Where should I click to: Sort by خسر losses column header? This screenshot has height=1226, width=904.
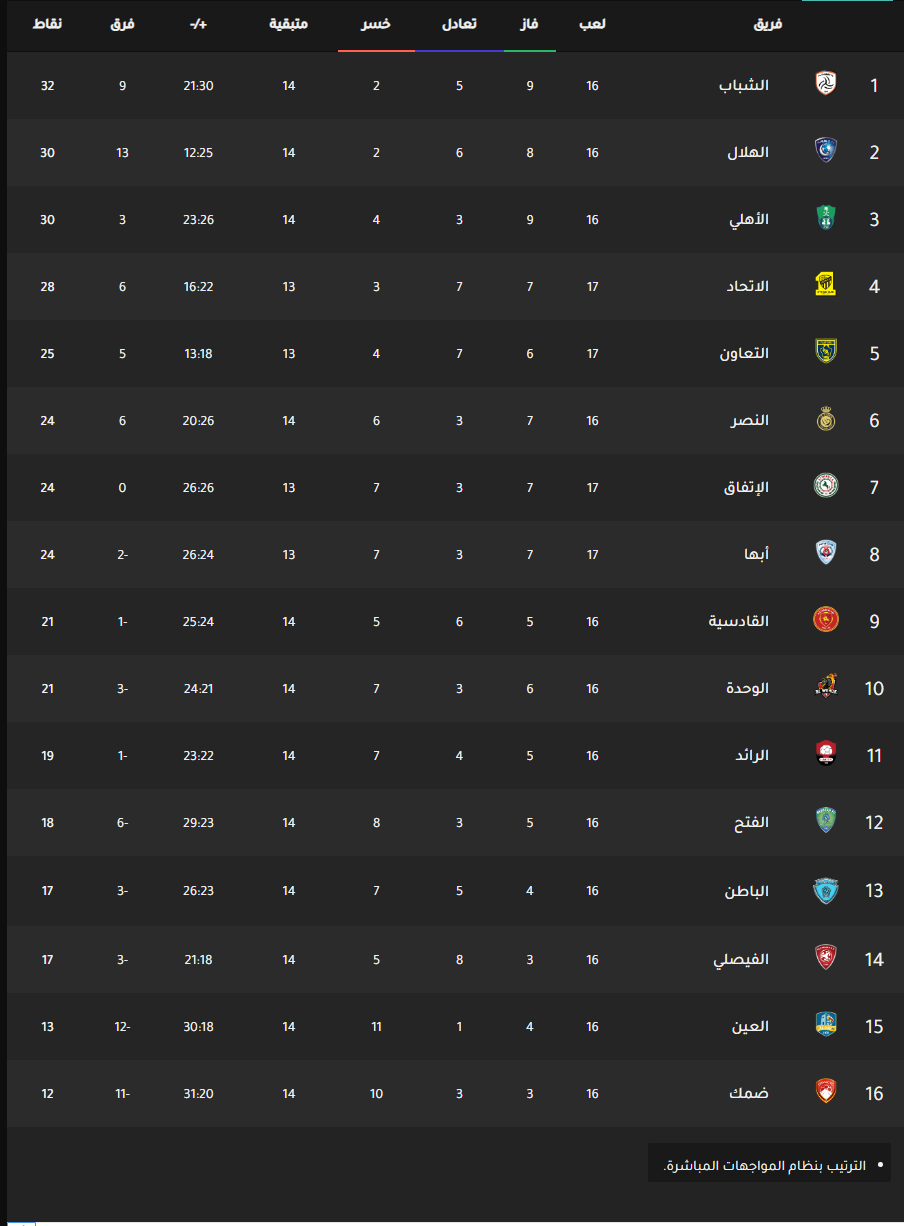(x=376, y=25)
